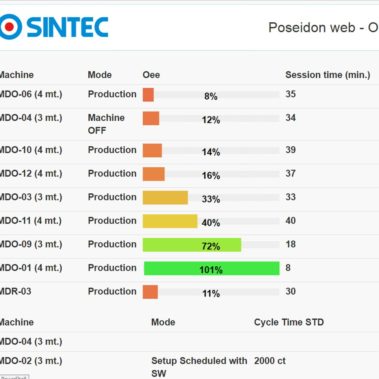The width and height of the screenshot is (379, 379).
Task: Click the MDO-02 (3 mt.) row in lower table
Action: (x=189, y=365)
